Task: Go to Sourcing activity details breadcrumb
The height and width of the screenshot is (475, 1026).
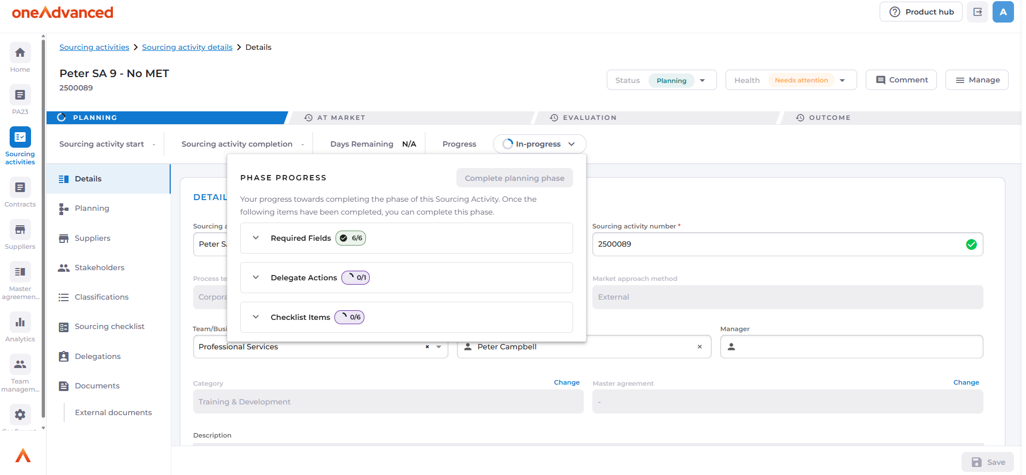Action: 187,47
